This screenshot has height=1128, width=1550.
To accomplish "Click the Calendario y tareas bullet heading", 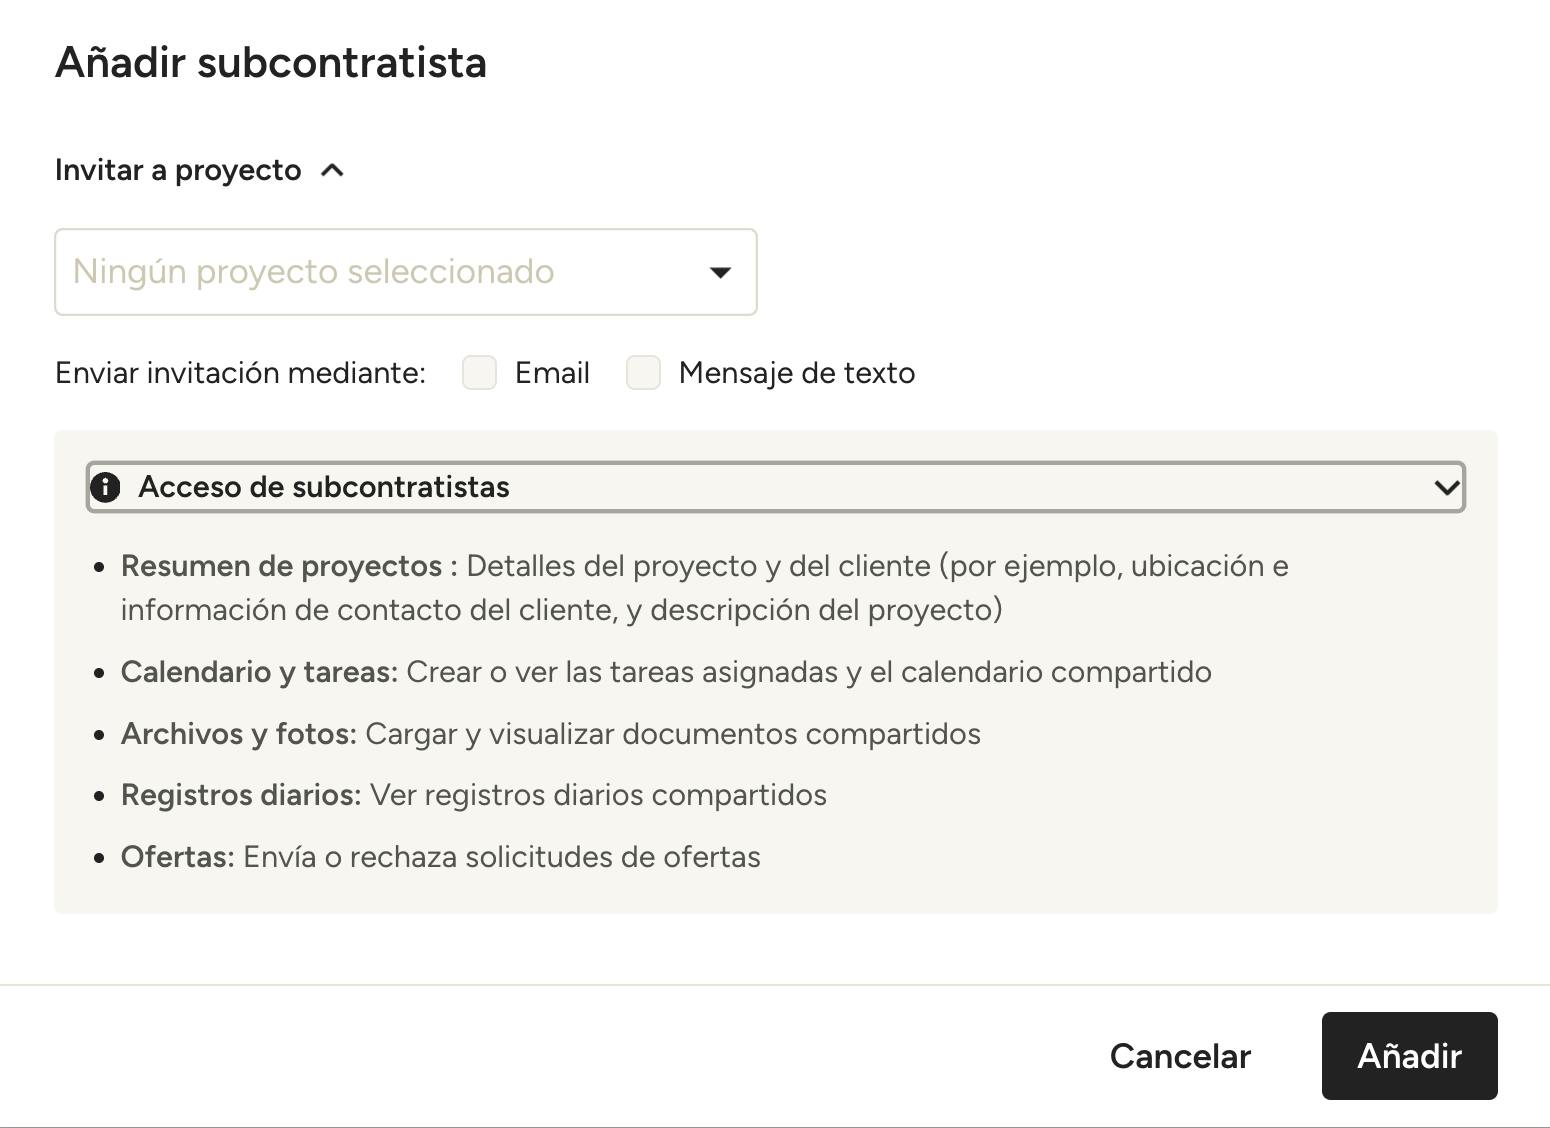I will (x=259, y=672).
